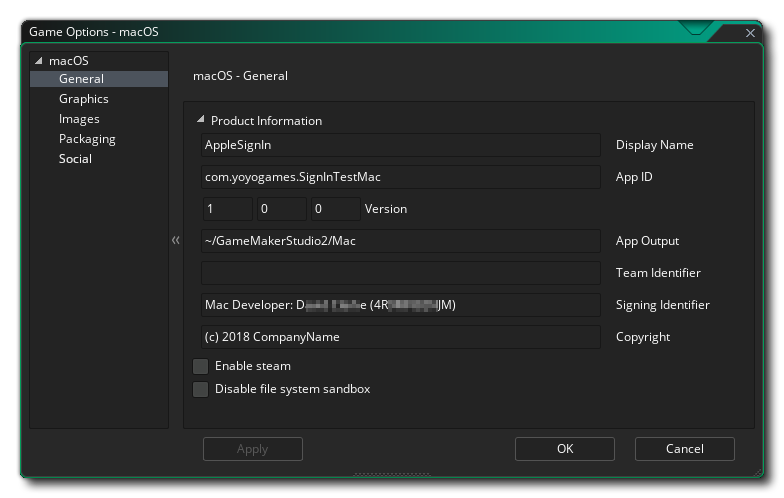Collapse the macOS tree node
The image size is (784, 498).
point(39,61)
